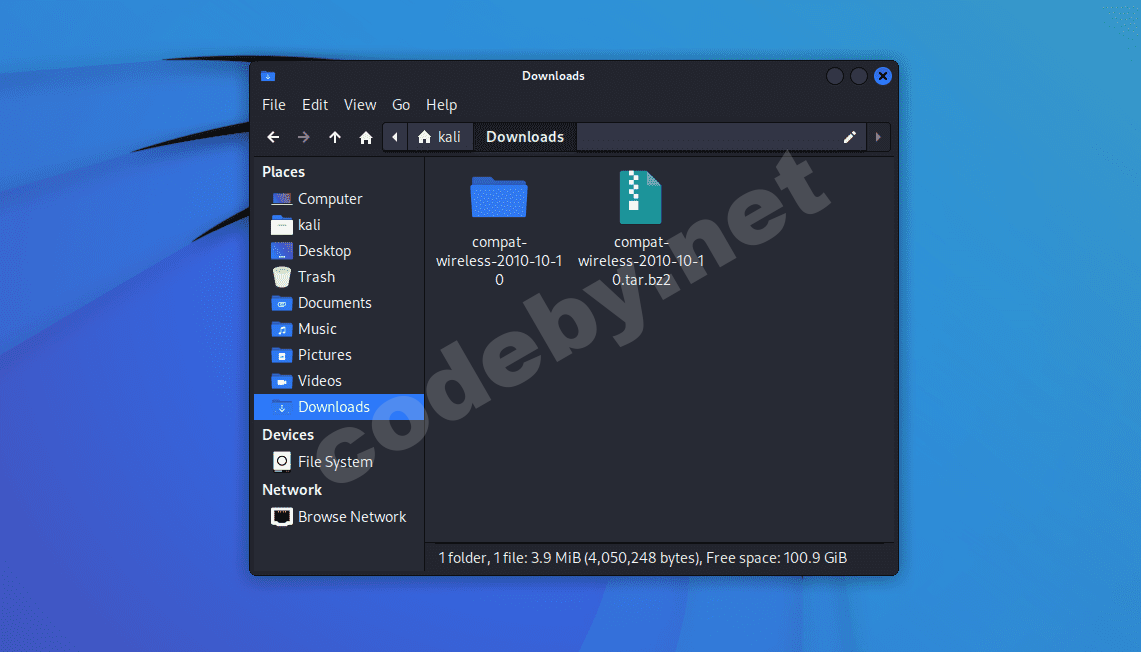Screen dimensions: 1141x652
Task: Toggle location edit mode with pencil icon
Action: click(849, 137)
